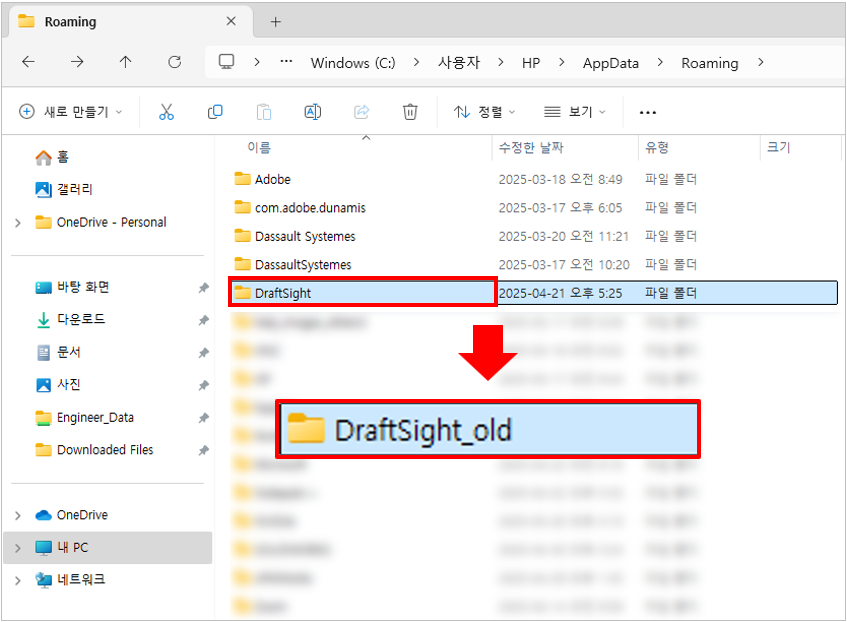The image size is (847, 622).
Task: Expand chevron after Roaming in path
Action: point(761,63)
